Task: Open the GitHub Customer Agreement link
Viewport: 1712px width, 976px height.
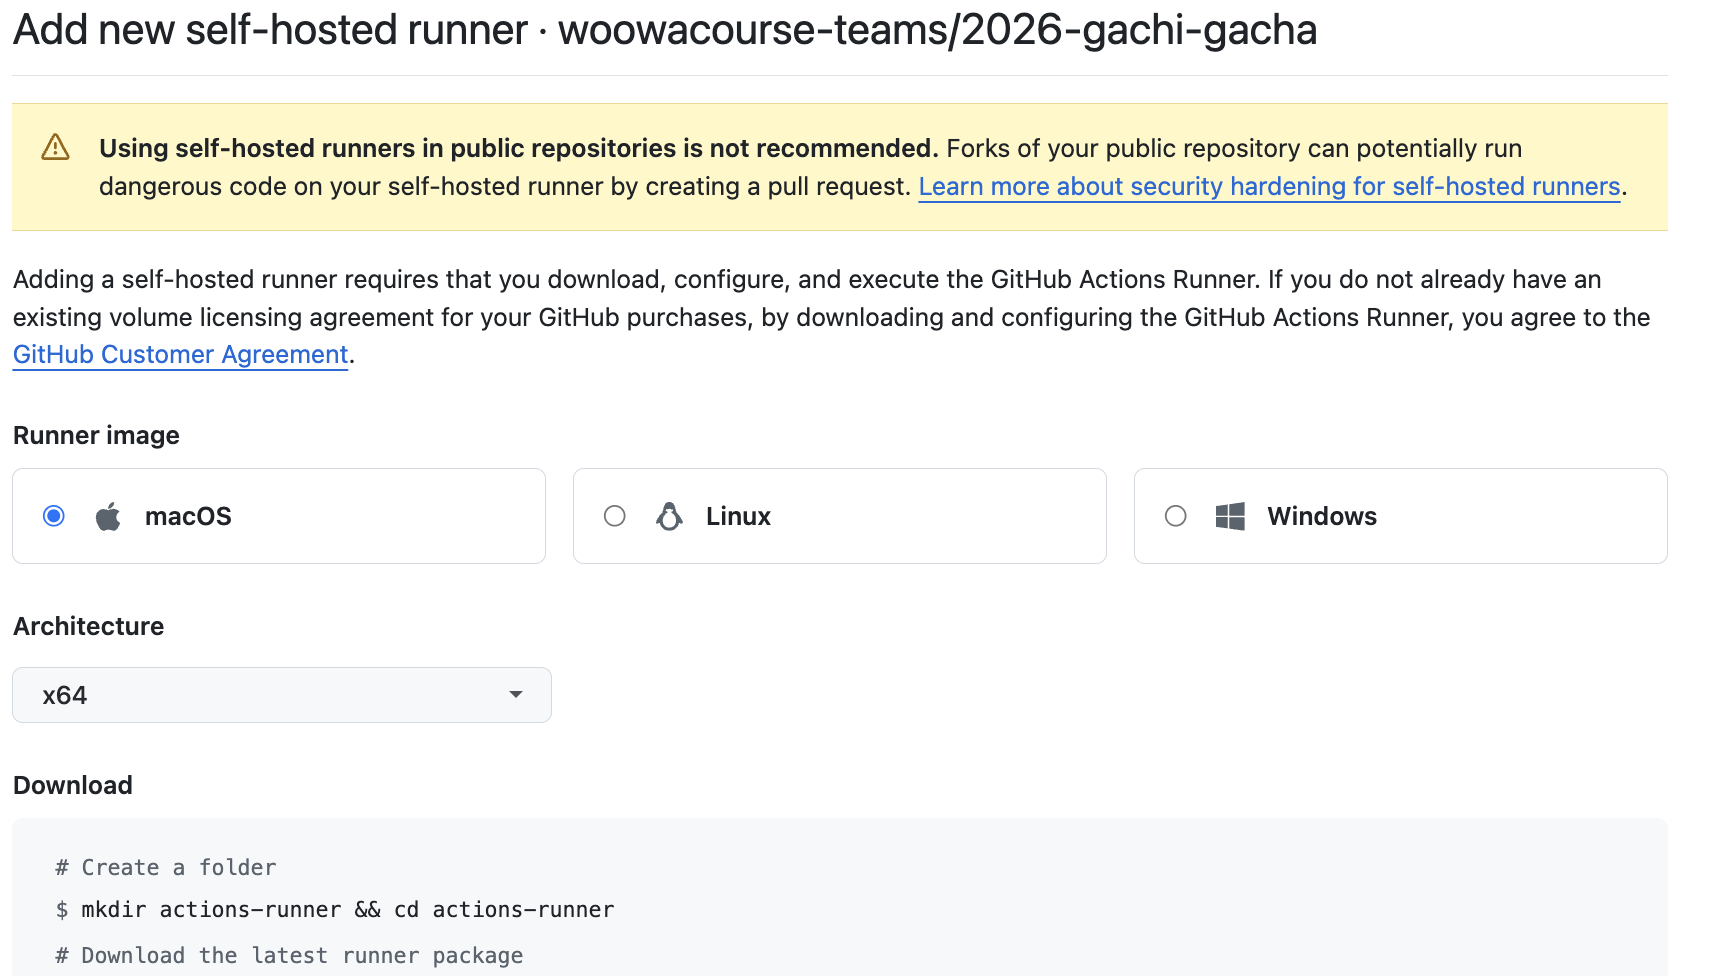Action: (181, 354)
